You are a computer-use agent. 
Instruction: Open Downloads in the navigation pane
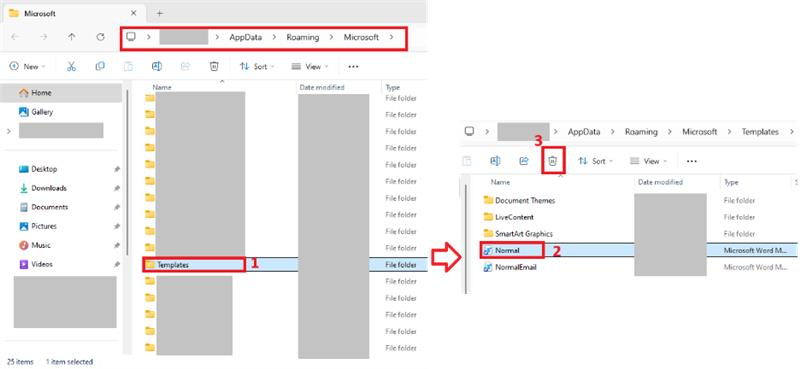click(43, 188)
